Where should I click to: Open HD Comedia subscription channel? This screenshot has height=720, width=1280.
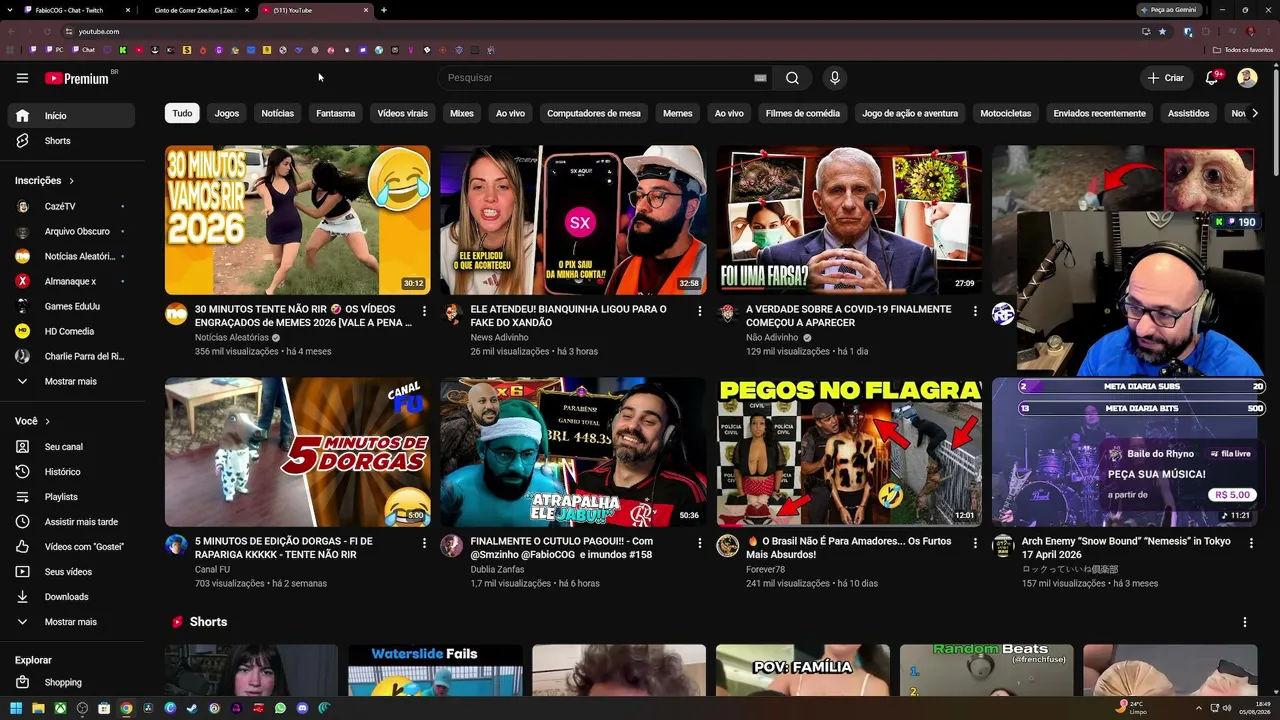(70, 332)
